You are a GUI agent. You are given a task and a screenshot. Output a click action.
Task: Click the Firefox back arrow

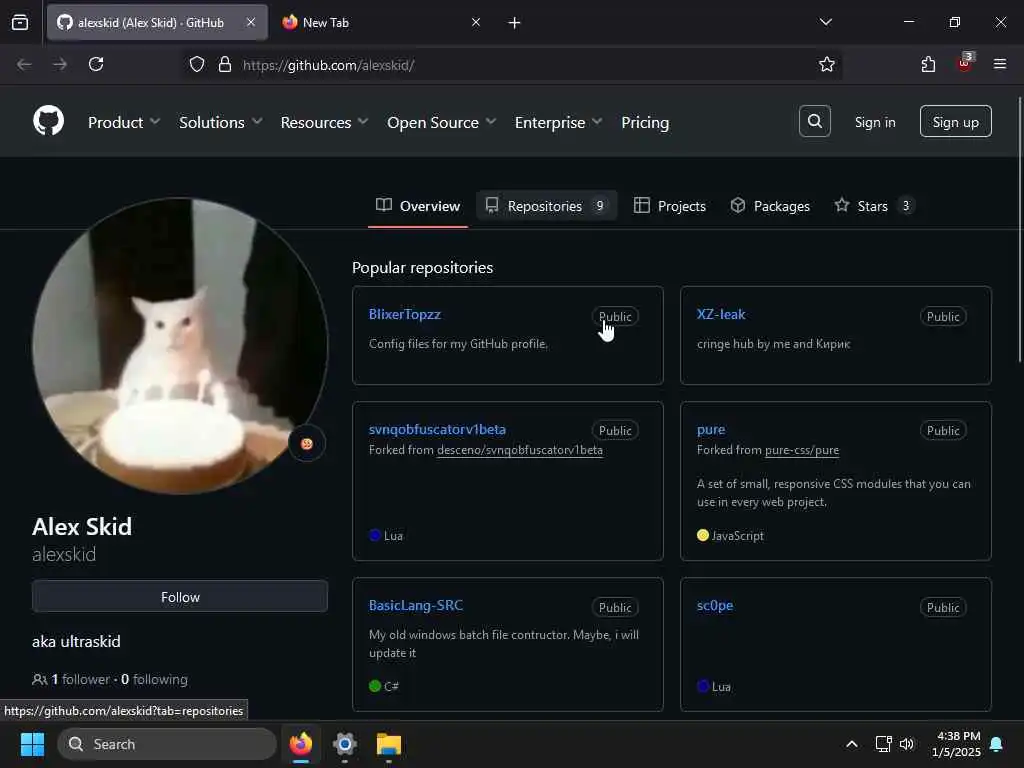[24, 64]
